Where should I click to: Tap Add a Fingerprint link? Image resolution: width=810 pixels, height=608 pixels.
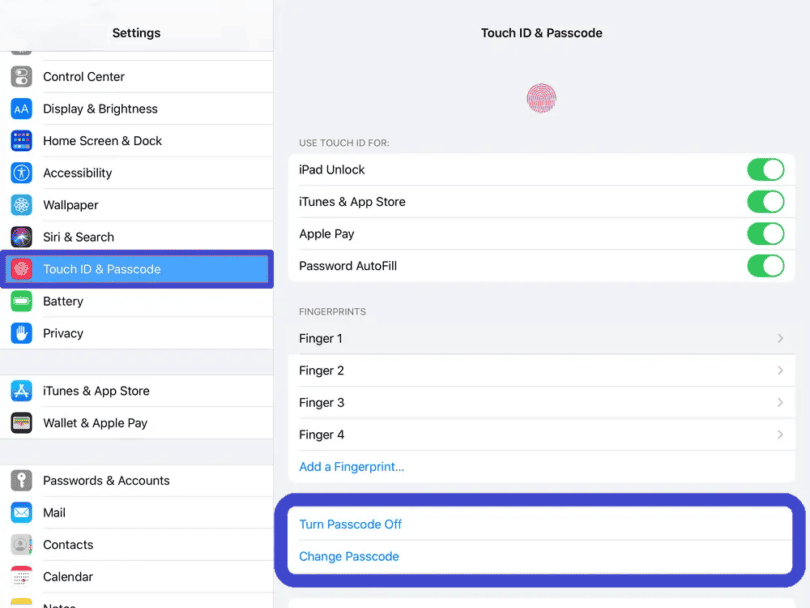pyautogui.click(x=351, y=467)
